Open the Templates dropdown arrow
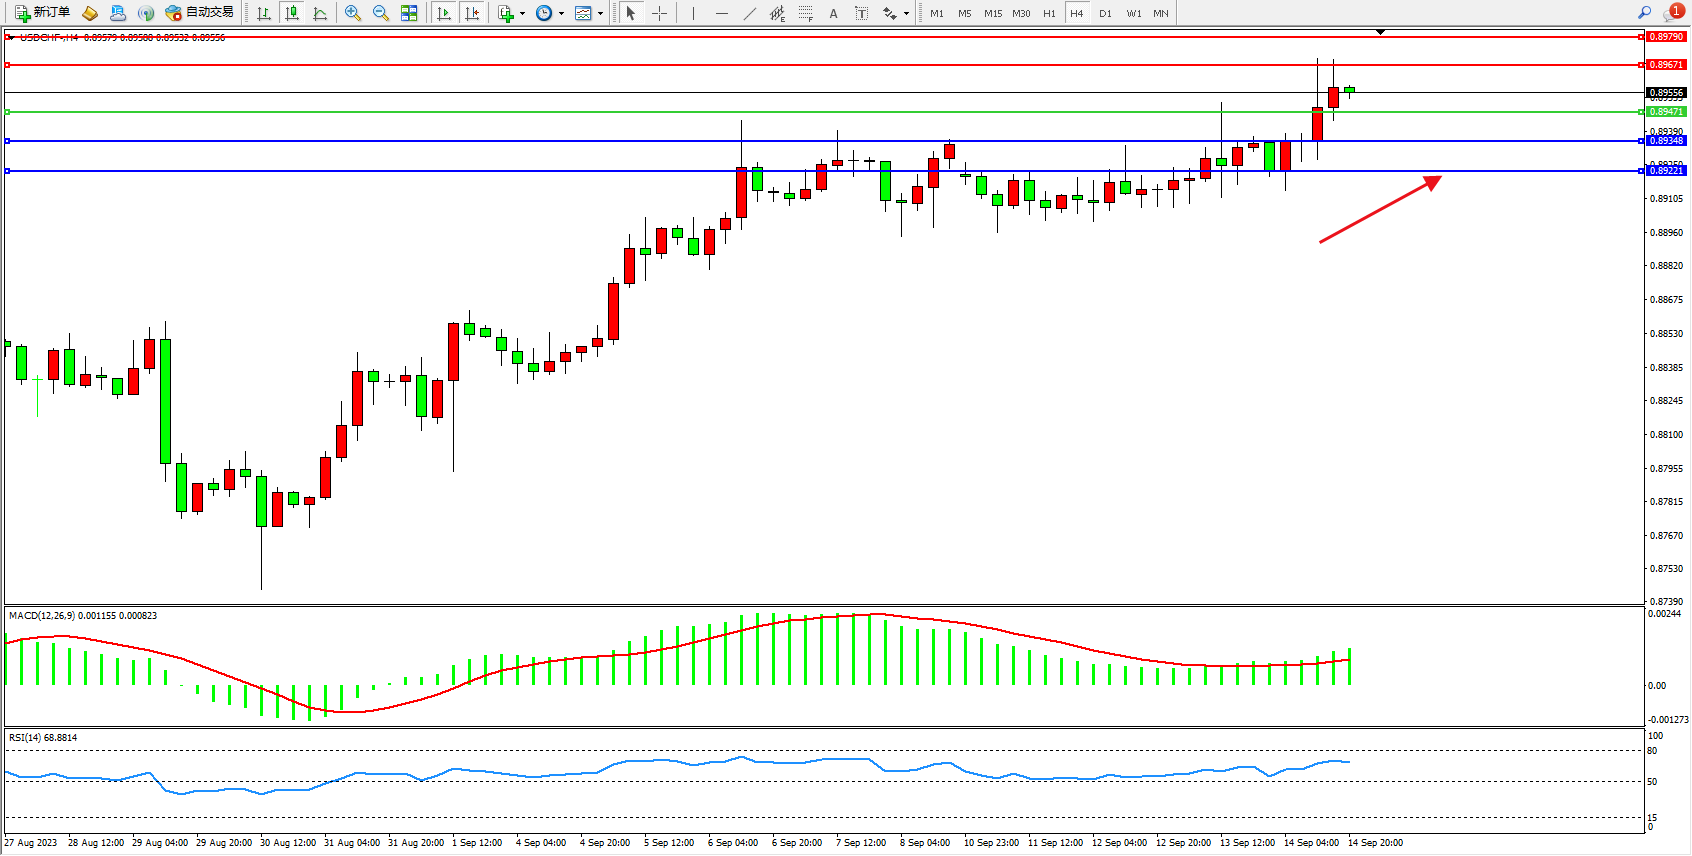This screenshot has width=1692, height=856. (600, 14)
